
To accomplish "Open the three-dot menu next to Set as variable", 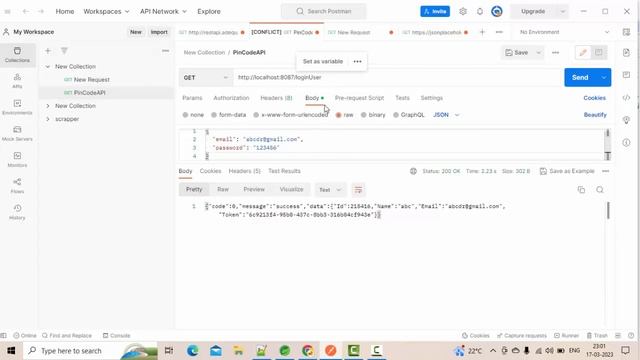I will click(357, 62).
